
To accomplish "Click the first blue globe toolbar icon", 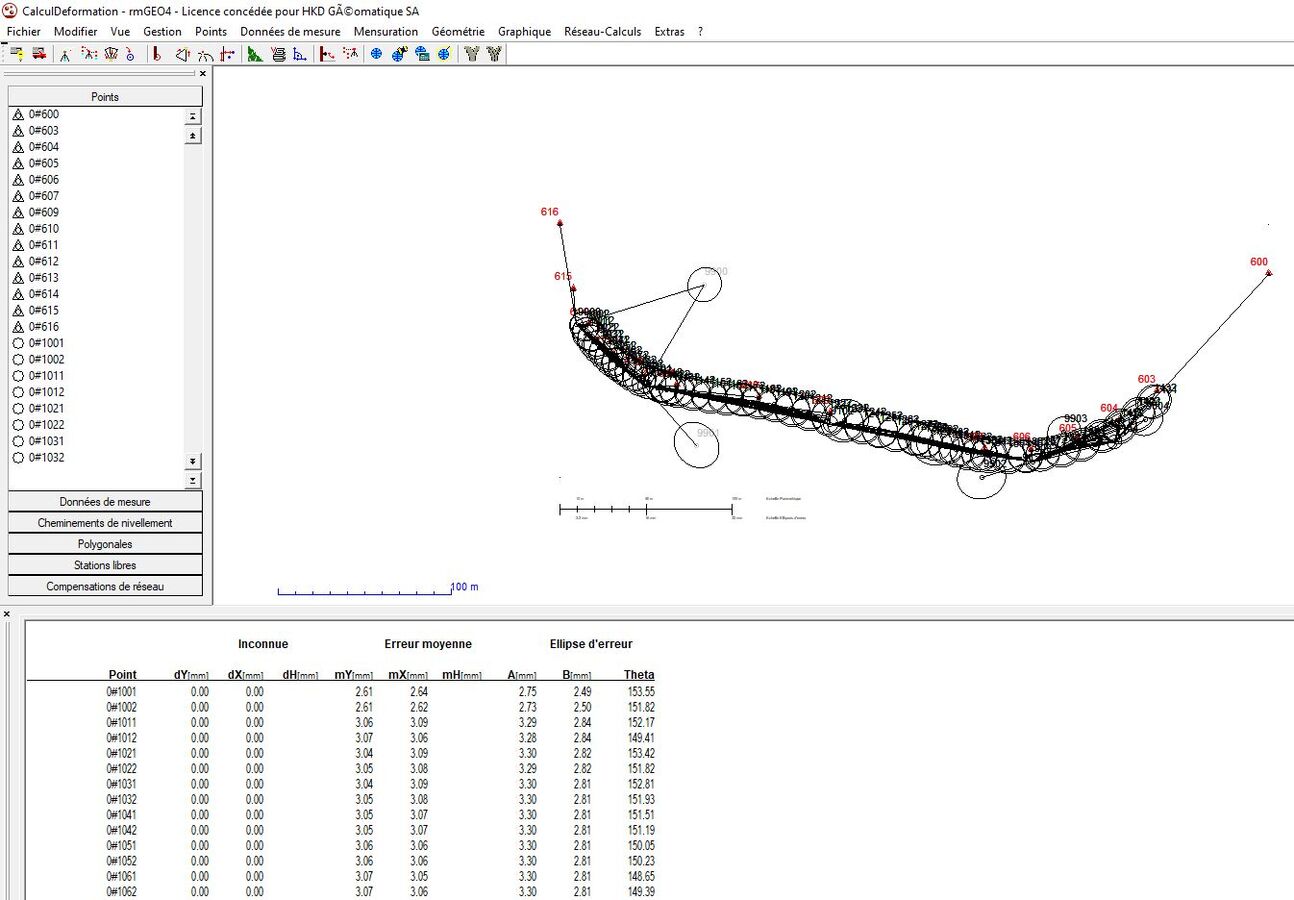I will pyautogui.click(x=376, y=54).
